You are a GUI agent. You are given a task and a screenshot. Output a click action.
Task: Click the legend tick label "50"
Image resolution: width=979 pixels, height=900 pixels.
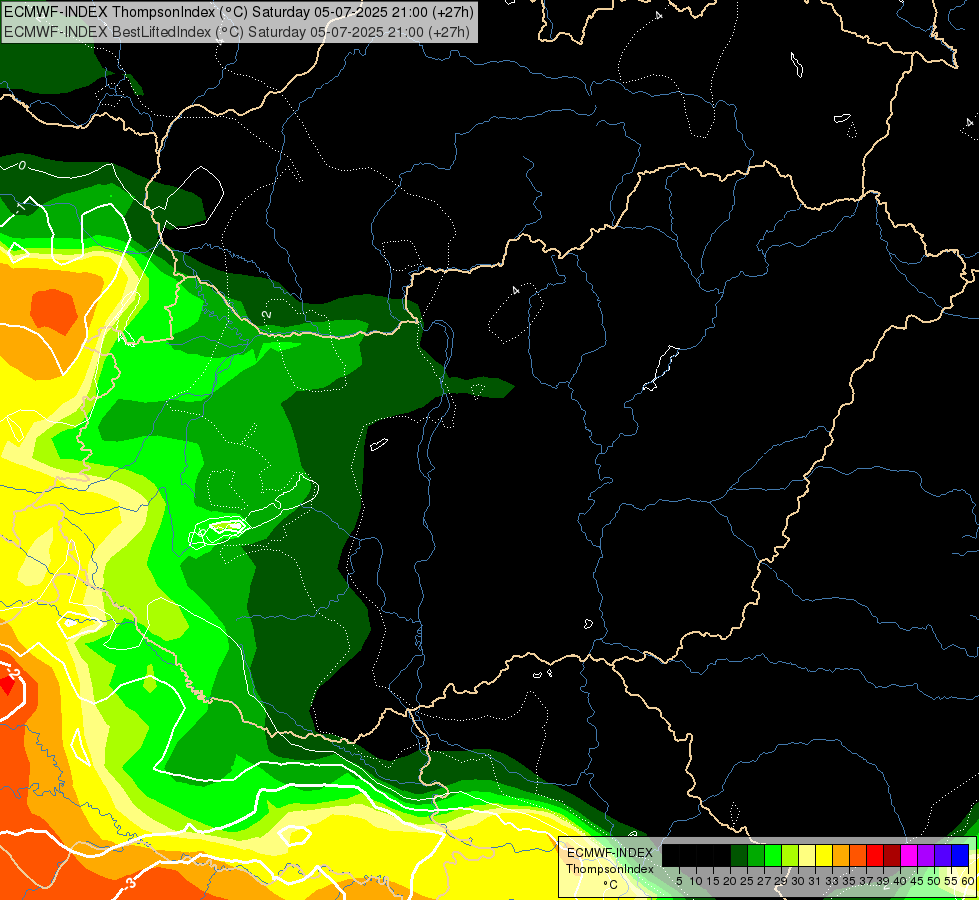pos(933,881)
